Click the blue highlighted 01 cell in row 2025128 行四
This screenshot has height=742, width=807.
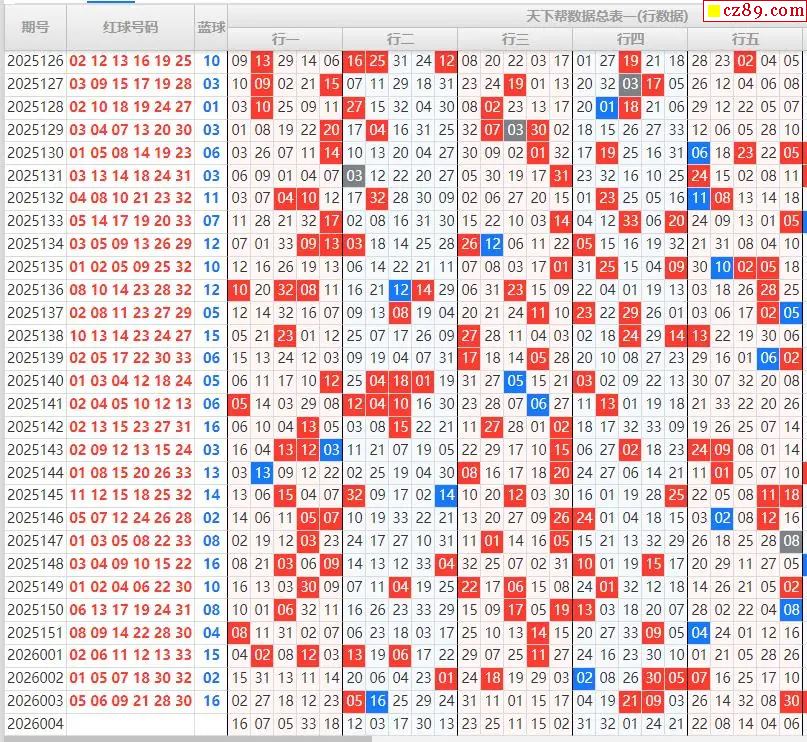tap(607, 107)
